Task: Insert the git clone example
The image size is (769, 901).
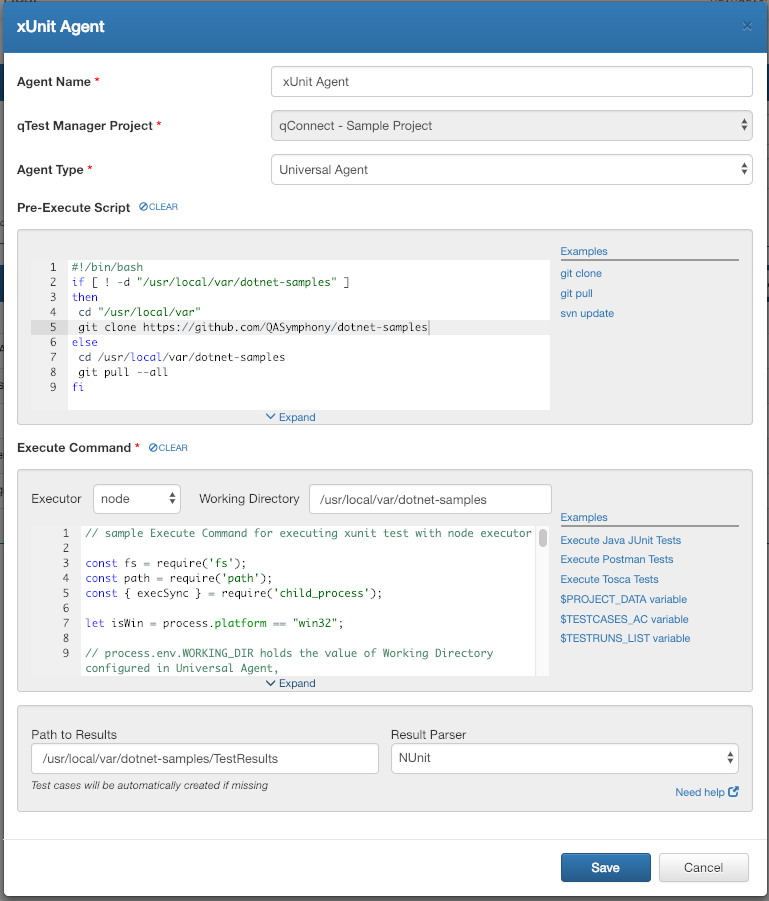Action: [x=581, y=273]
